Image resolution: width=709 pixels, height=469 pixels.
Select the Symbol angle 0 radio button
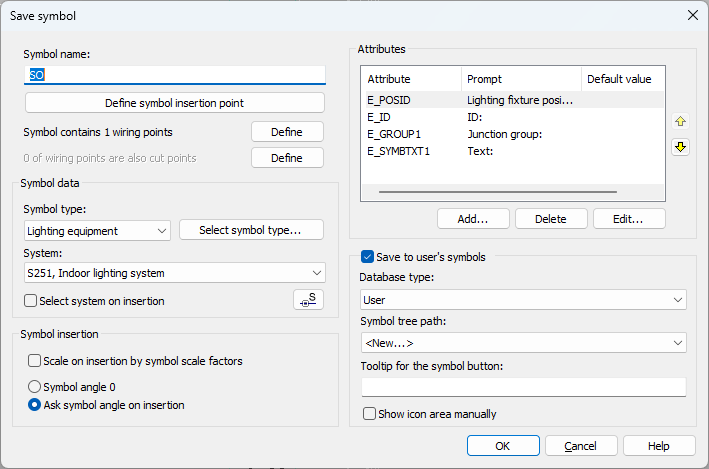36,387
